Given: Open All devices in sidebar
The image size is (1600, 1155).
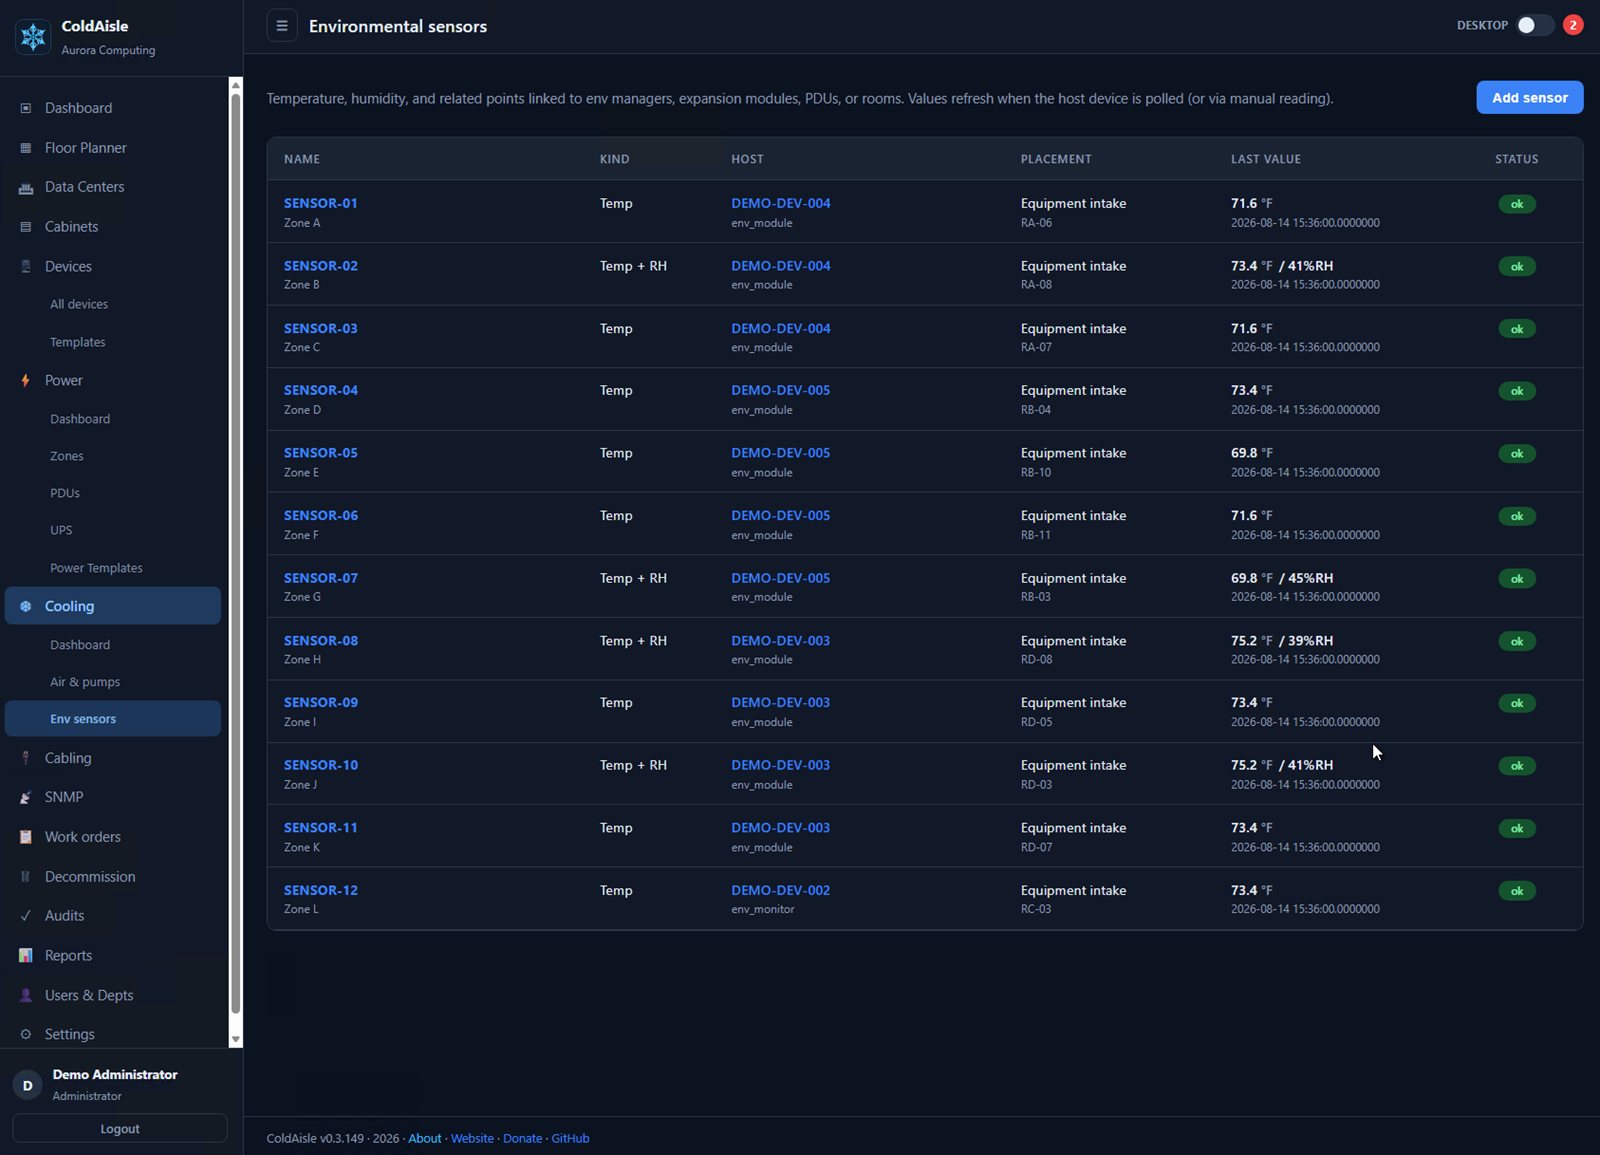Looking at the screenshot, I should [x=79, y=304].
